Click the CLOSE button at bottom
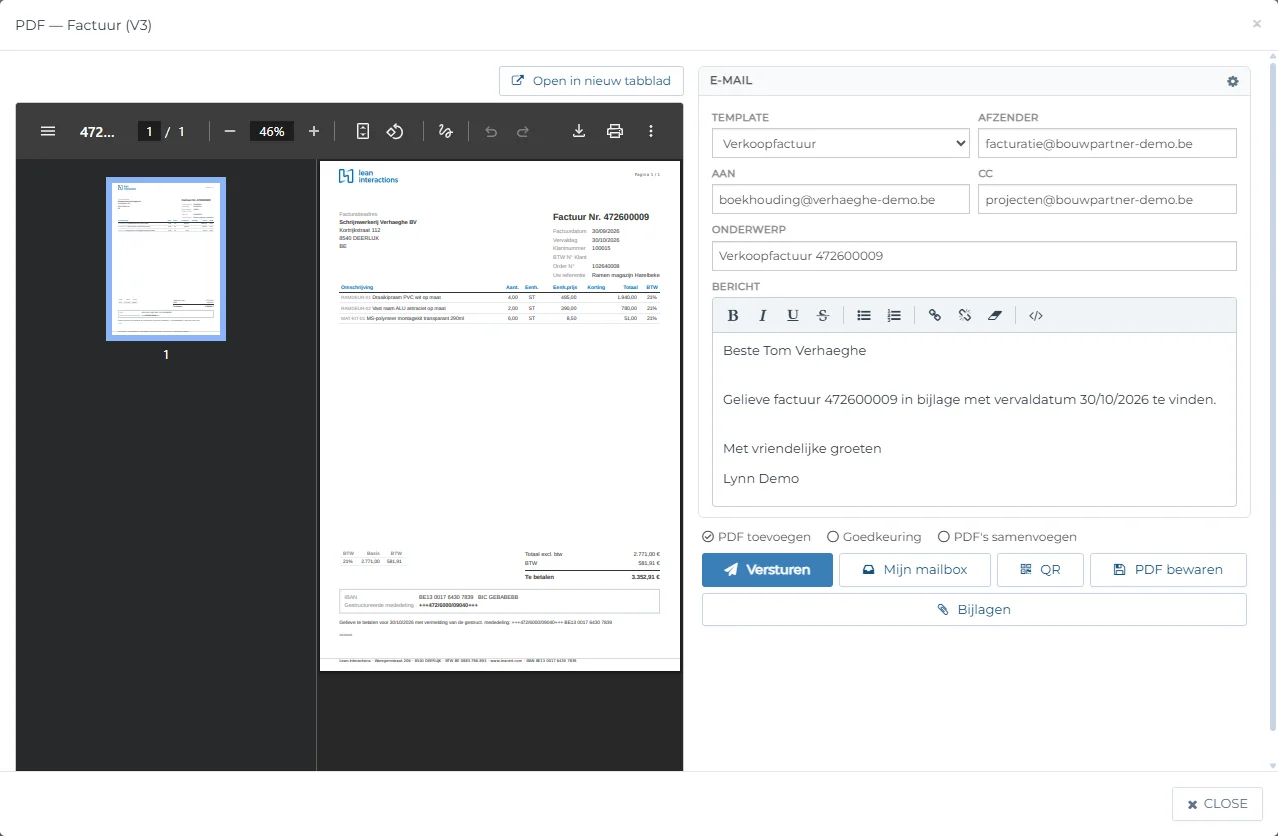 [x=1217, y=804]
